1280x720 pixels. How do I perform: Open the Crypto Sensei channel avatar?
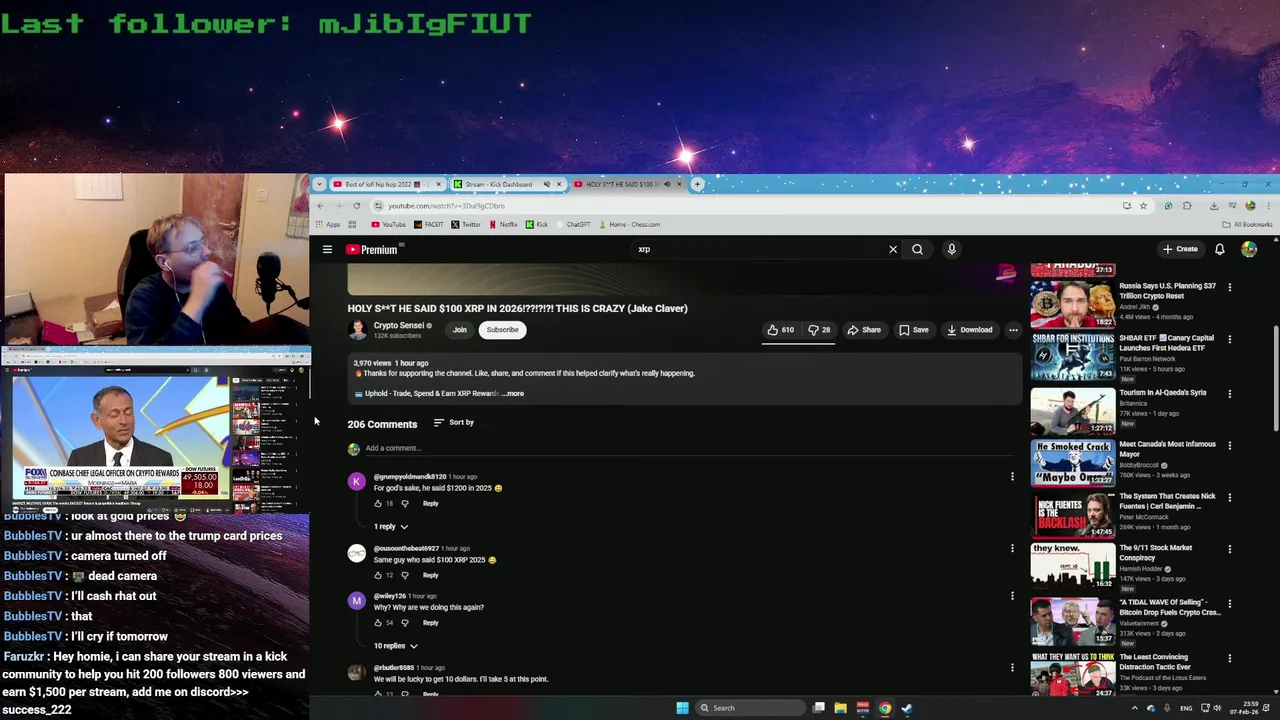[357, 330]
